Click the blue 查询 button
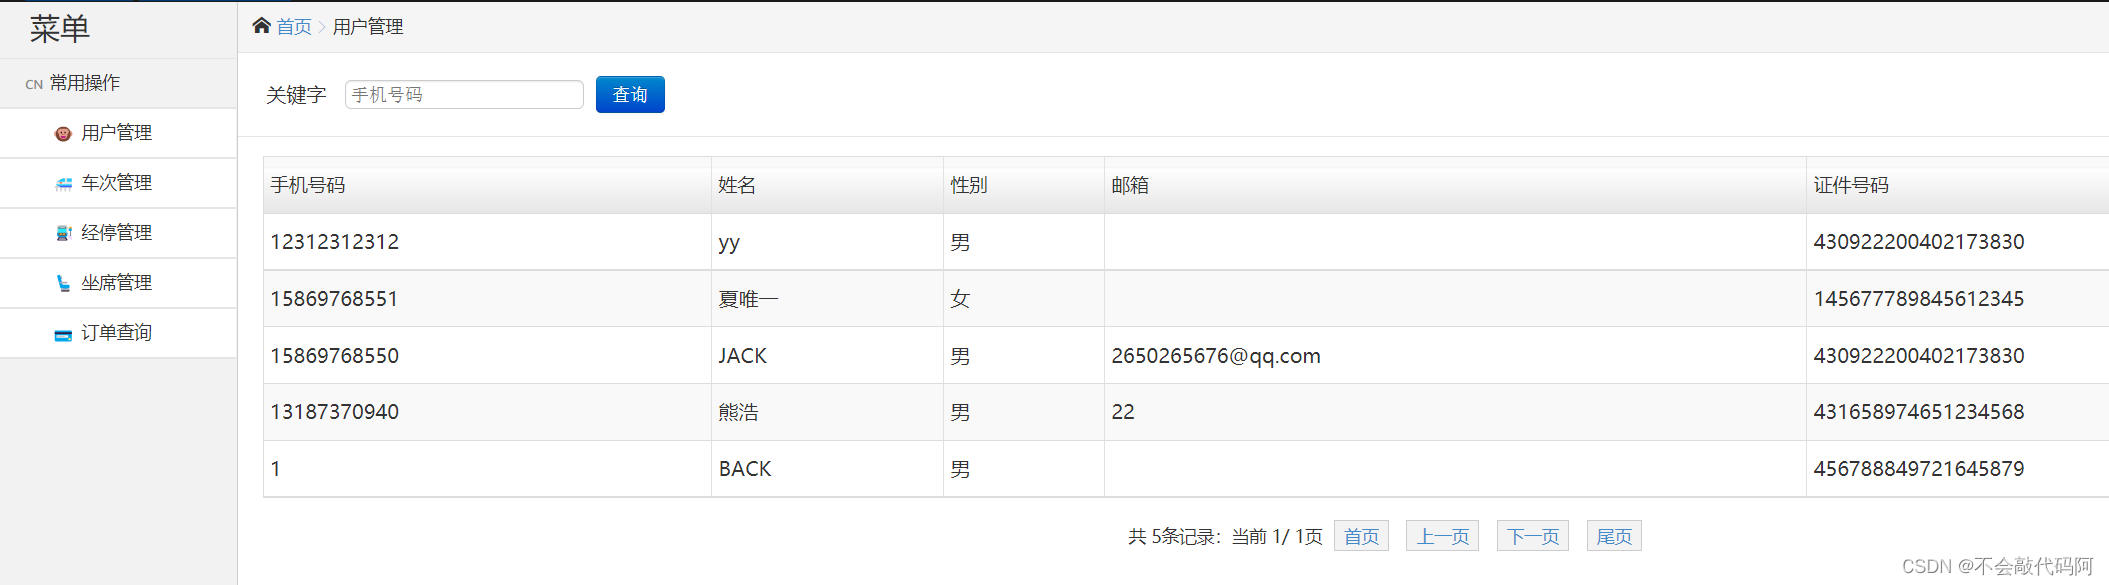 630,94
